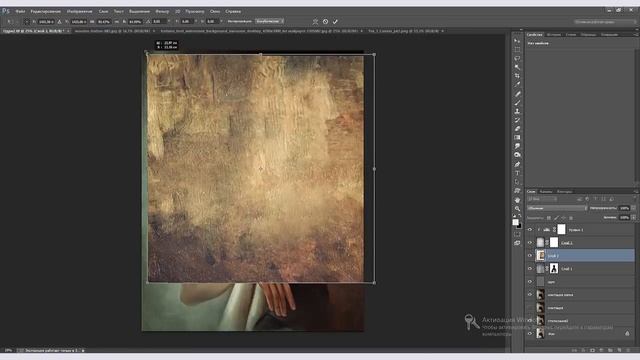
Task: Toggle visibility of sixth layer from top
Action: (530, 294)
